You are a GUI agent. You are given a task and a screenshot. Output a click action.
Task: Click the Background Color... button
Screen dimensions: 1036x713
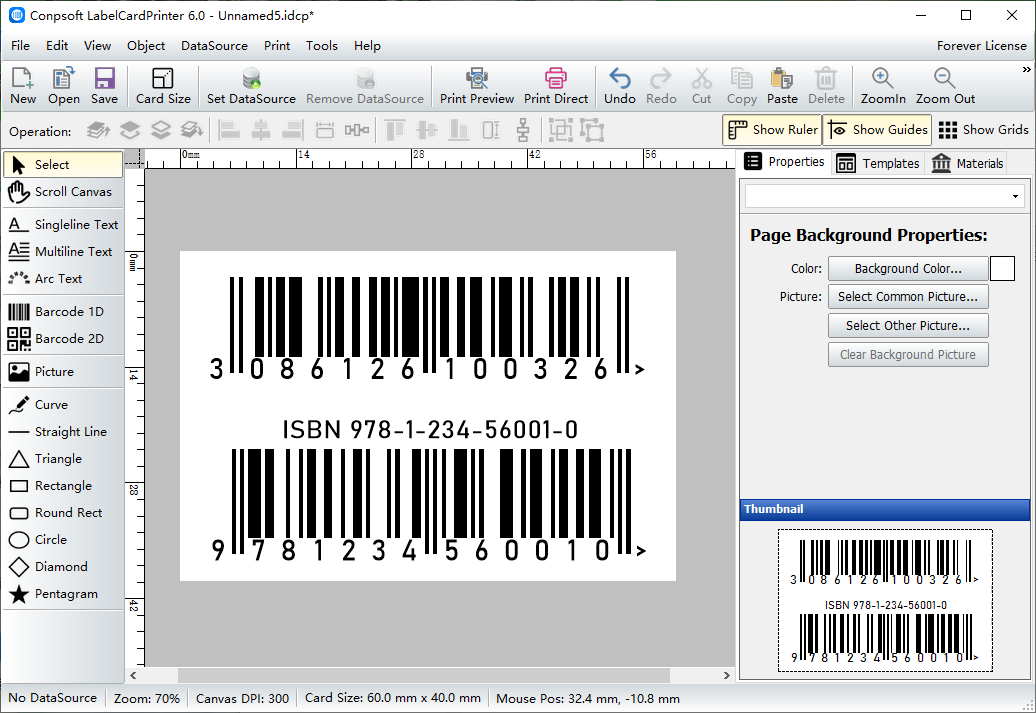tap(908, 269)
